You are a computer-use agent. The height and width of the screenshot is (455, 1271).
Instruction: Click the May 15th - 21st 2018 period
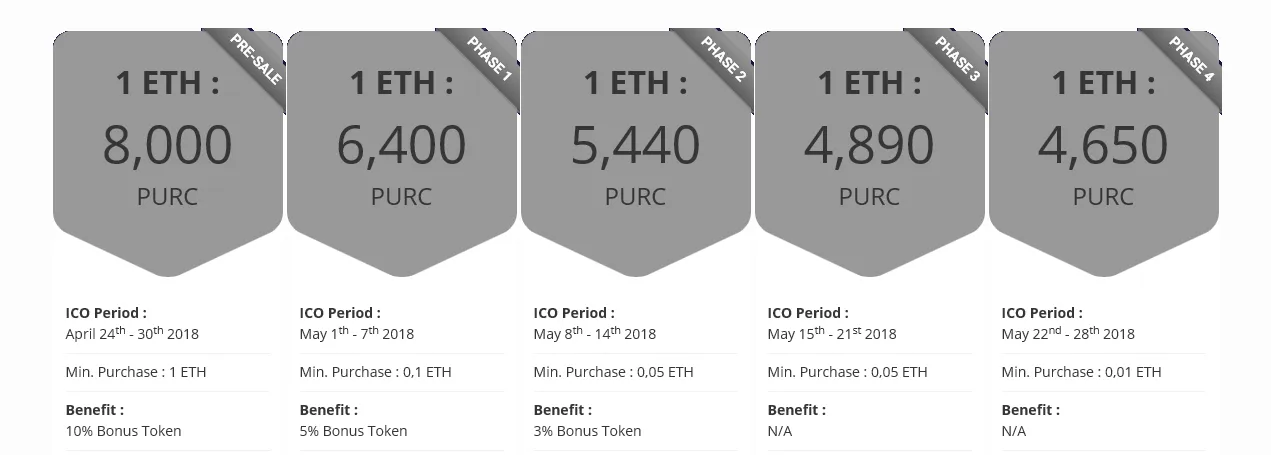coord(832,333)
